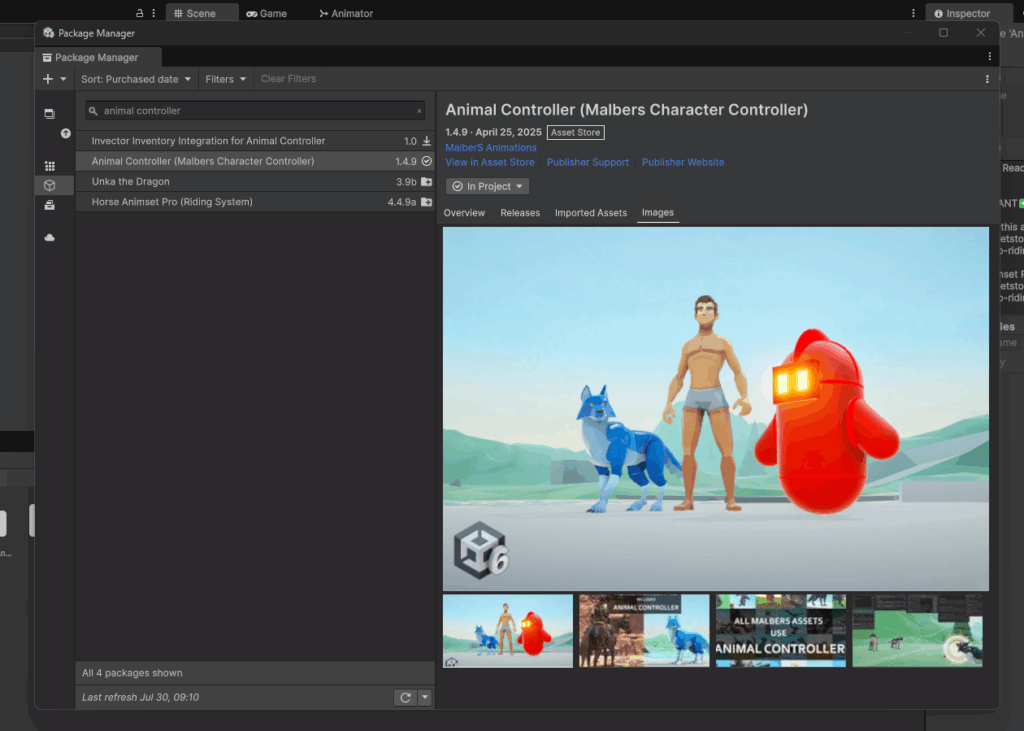Open the In Project sidebar section icon

pos(50,114)
